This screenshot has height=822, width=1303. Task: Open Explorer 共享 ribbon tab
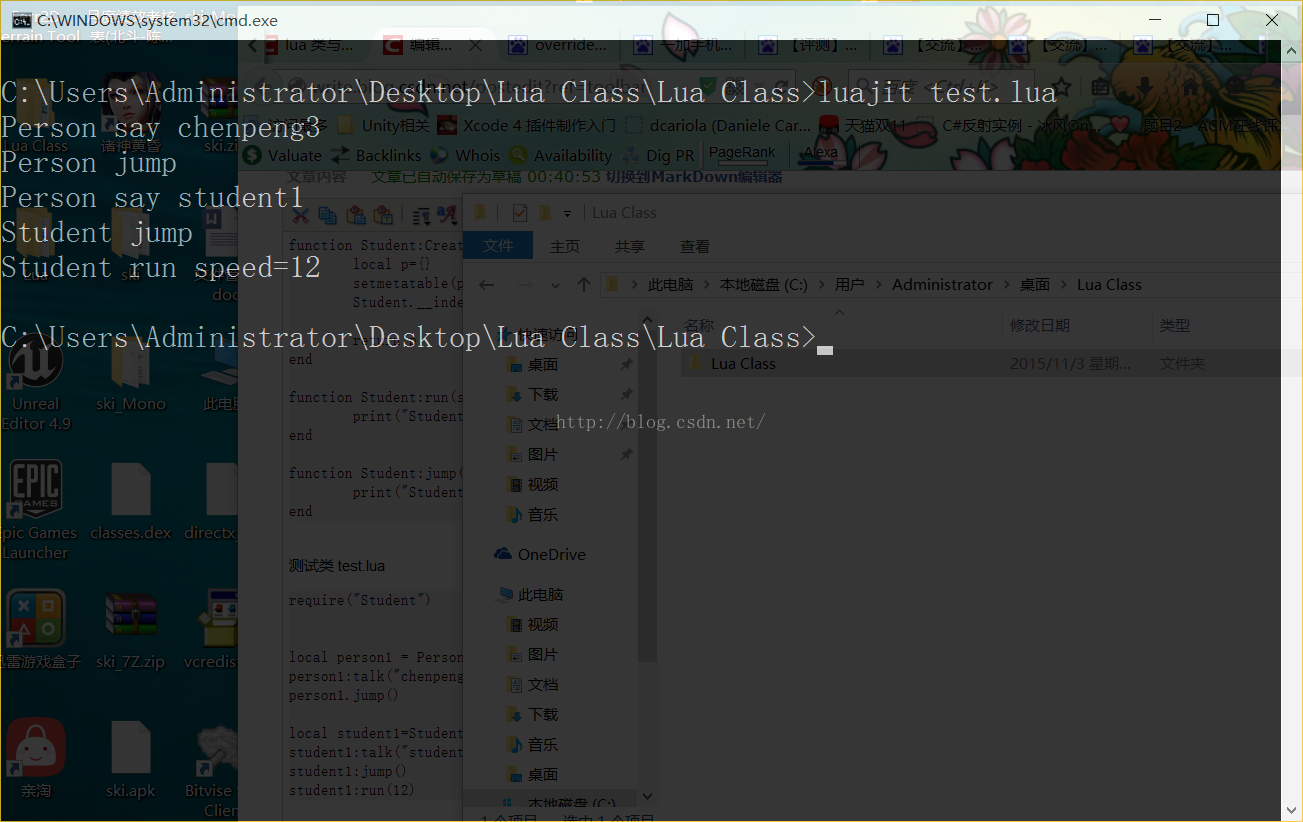(x=630, y=246)
